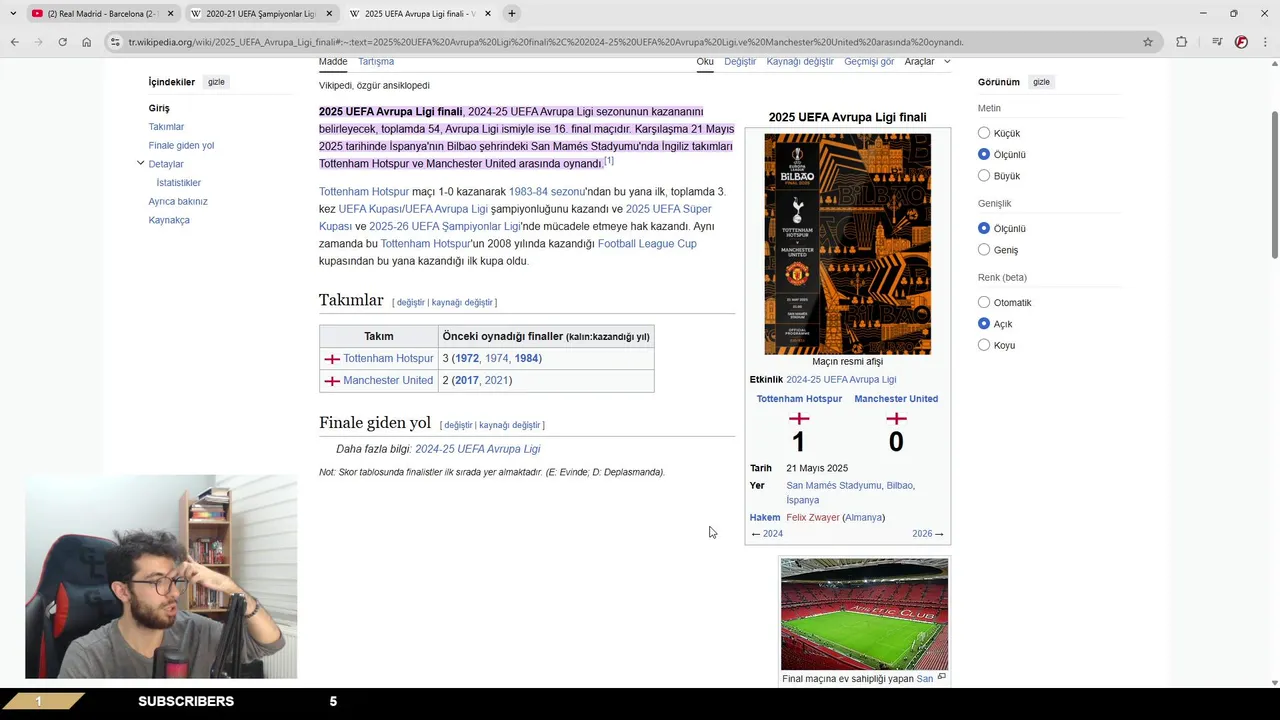This screenshot has width=1280, height=720.
Task: Open the Football League Cup link
Action: tap(647, 244)
